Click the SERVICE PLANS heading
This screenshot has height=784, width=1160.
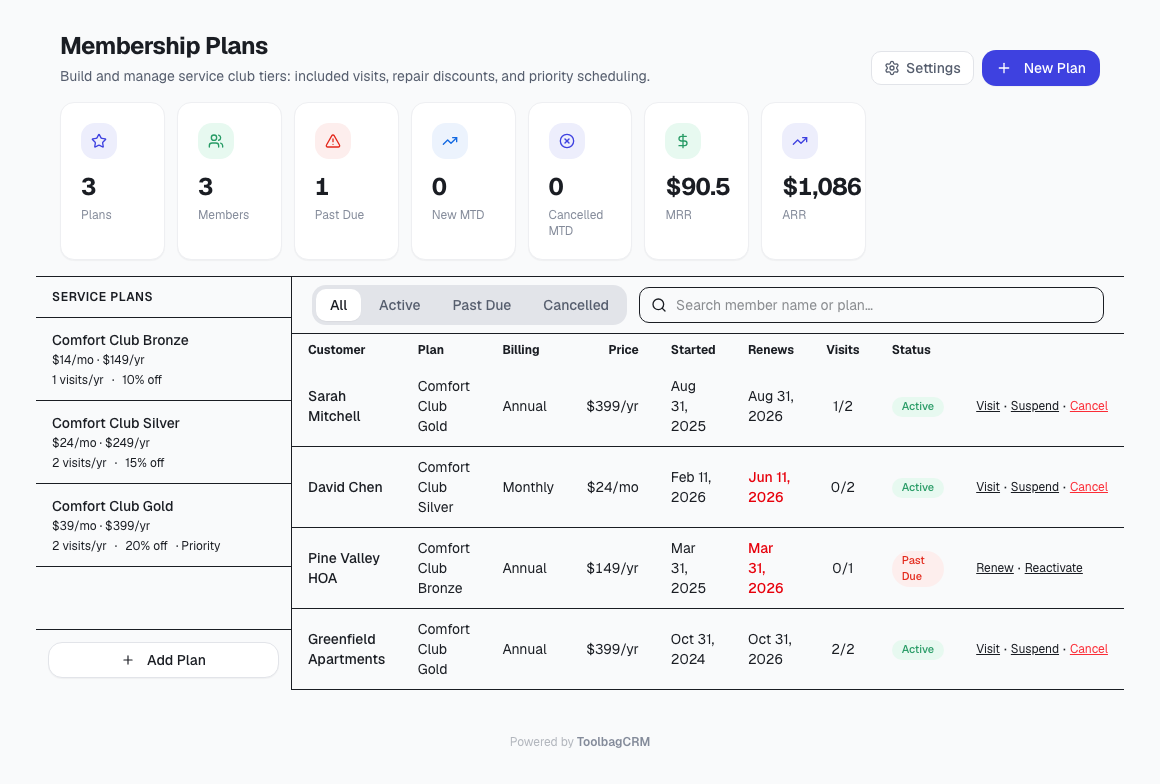pyautogui.click(x=102, y=297)
